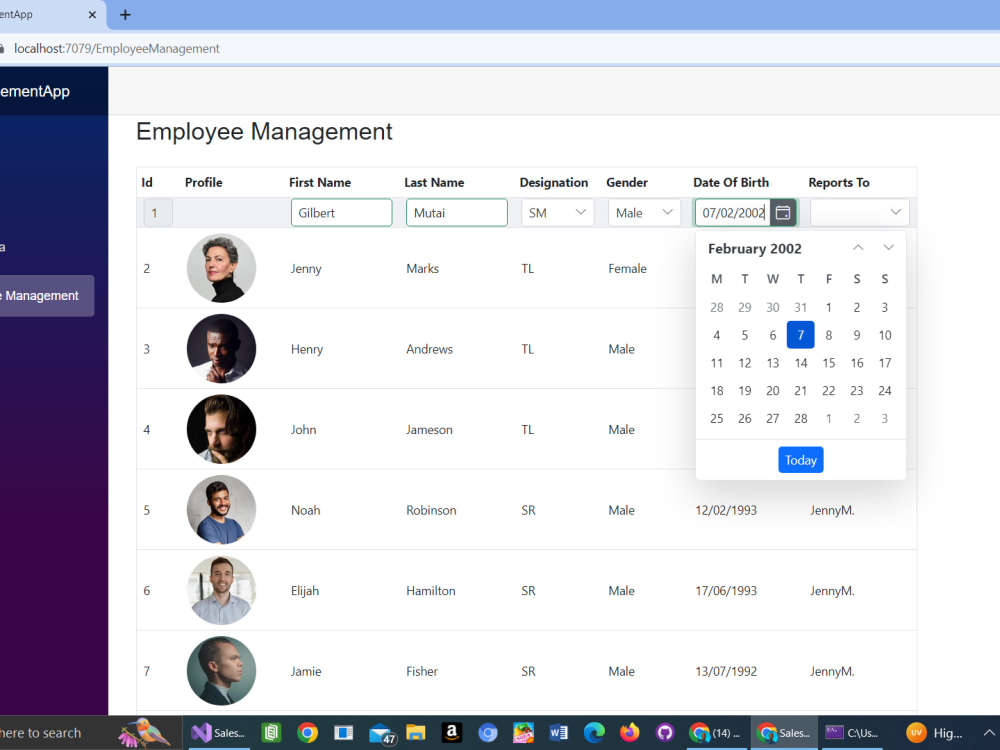Screen dimensions: 1000x750
Task: Click Henry Andrews' profile photo
Action: pos(221,348)
